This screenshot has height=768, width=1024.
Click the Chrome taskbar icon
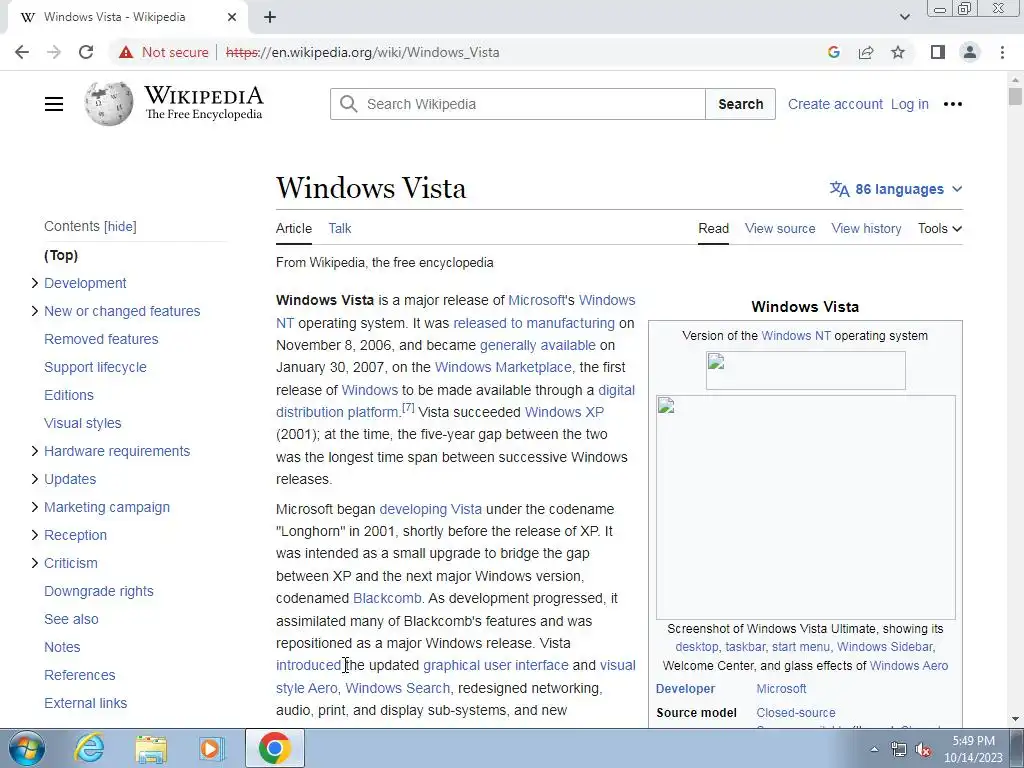click(274, 748)
